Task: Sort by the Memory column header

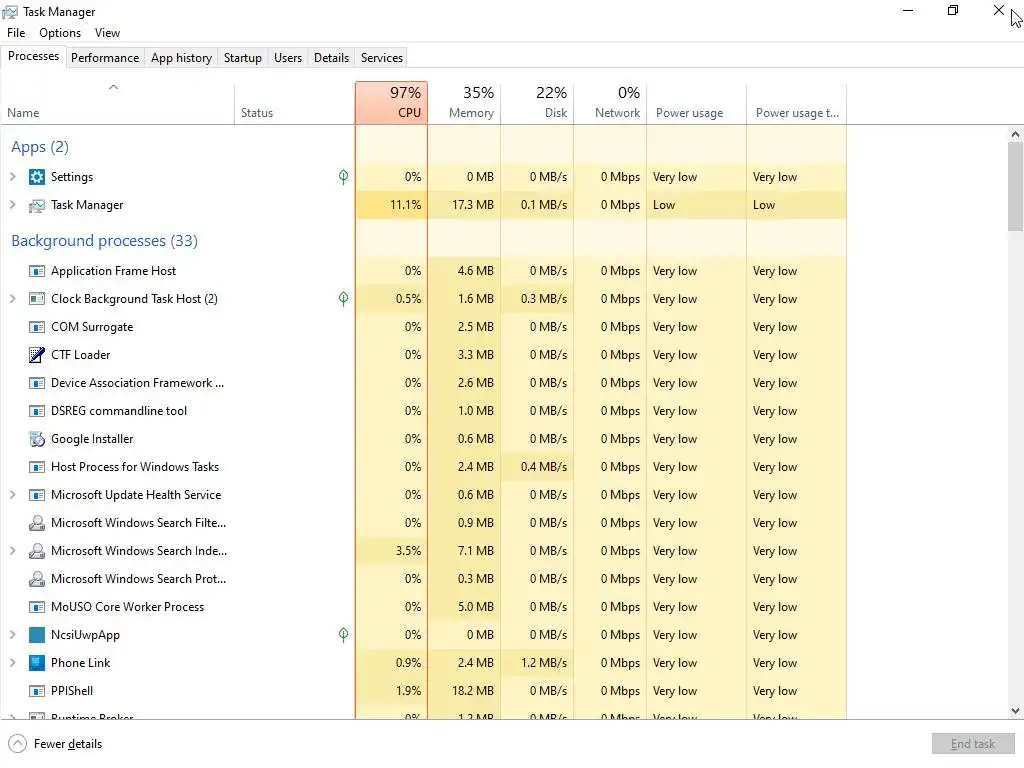Action: click(464, 103)
